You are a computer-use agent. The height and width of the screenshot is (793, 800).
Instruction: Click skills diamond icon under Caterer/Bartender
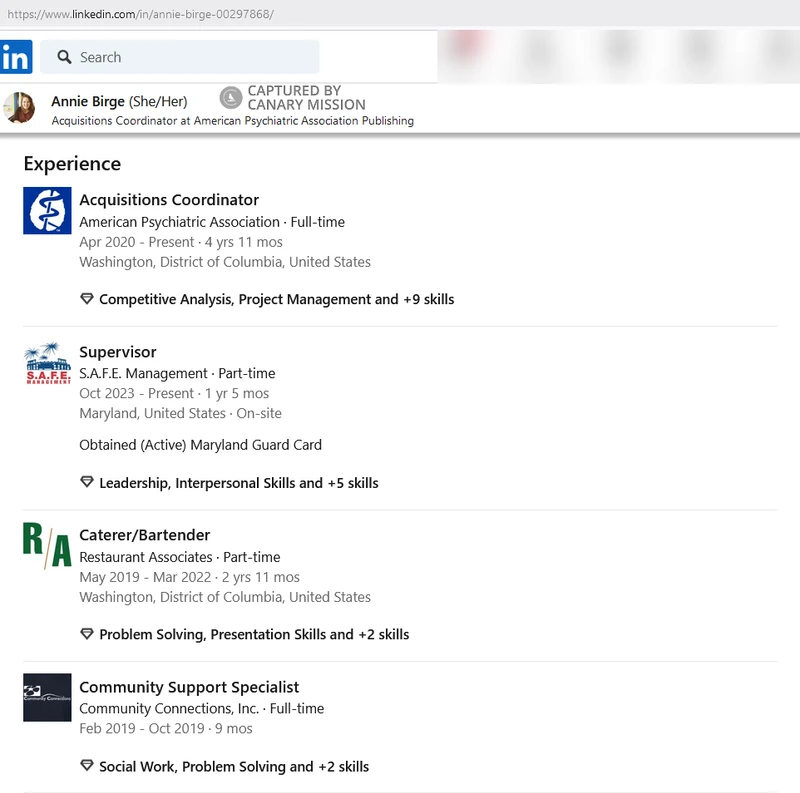coord(87,634)
